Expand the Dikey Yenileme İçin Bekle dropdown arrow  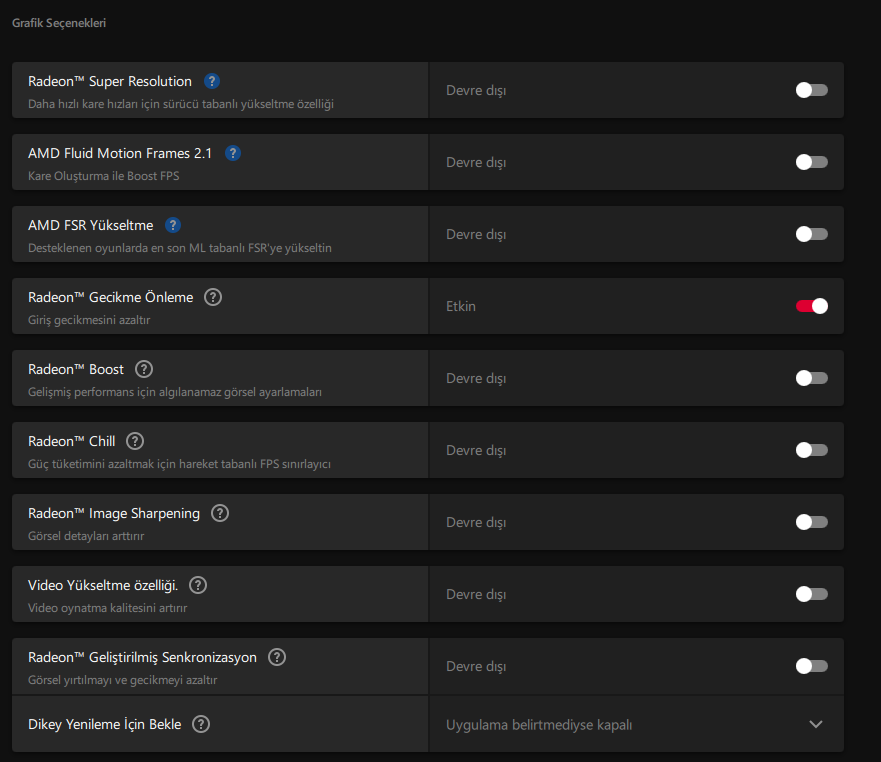816,724
